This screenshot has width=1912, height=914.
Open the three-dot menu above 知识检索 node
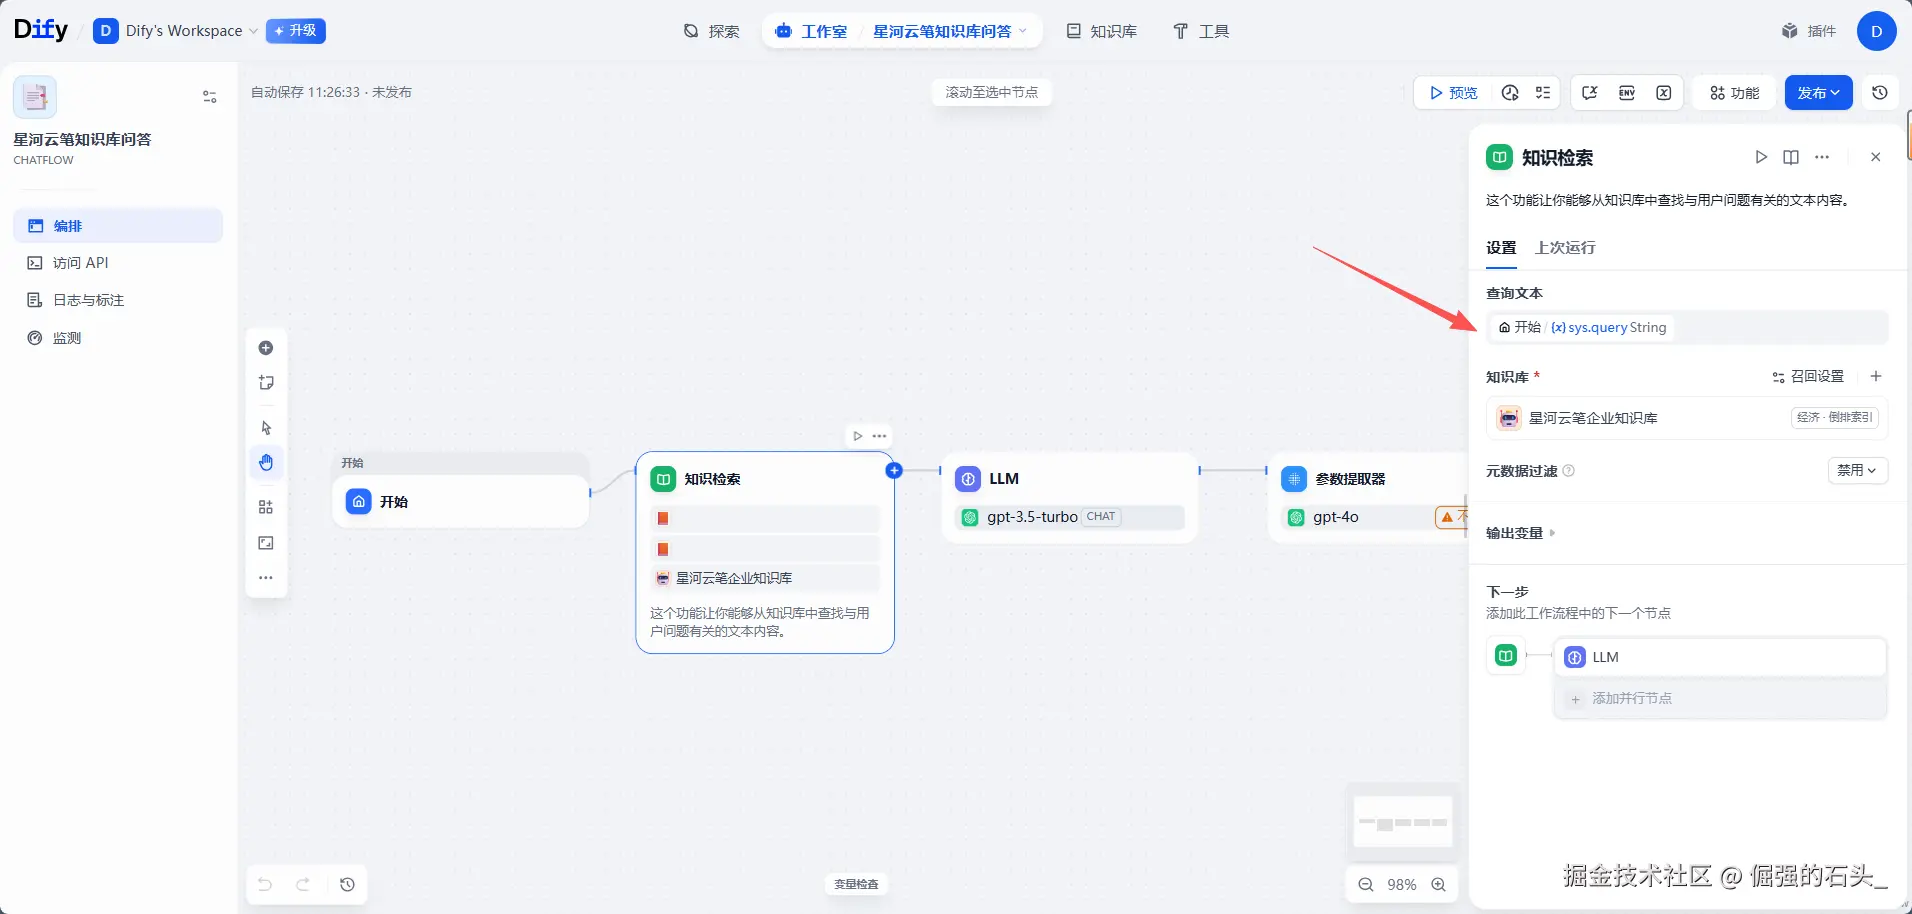click(x=880, y=436)
